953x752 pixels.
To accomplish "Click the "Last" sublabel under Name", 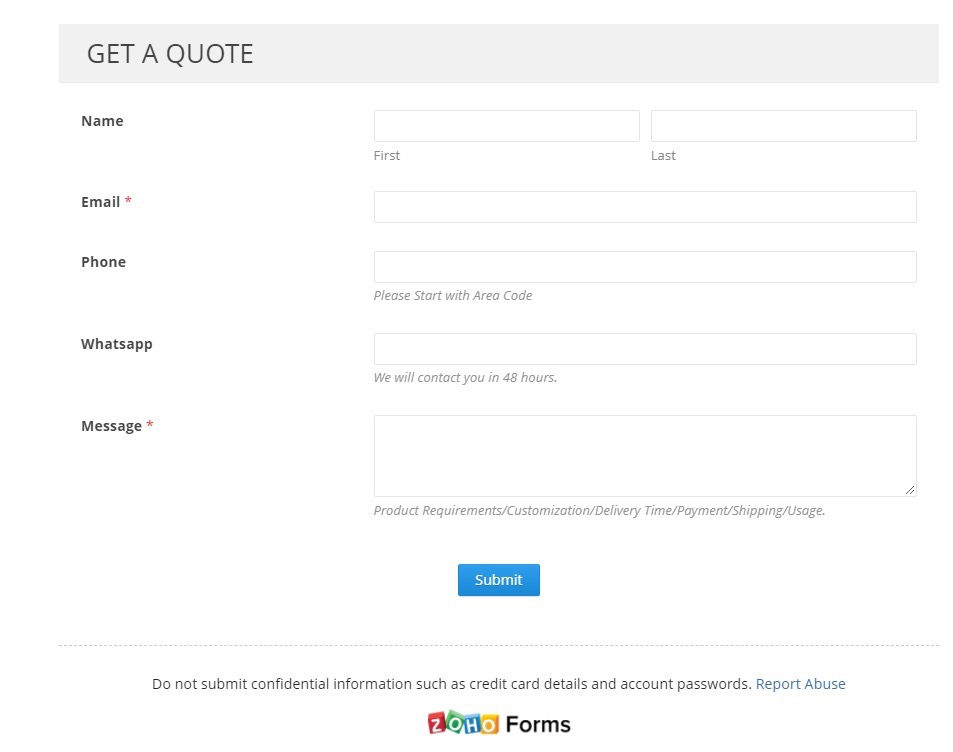I will pos(663,156).
